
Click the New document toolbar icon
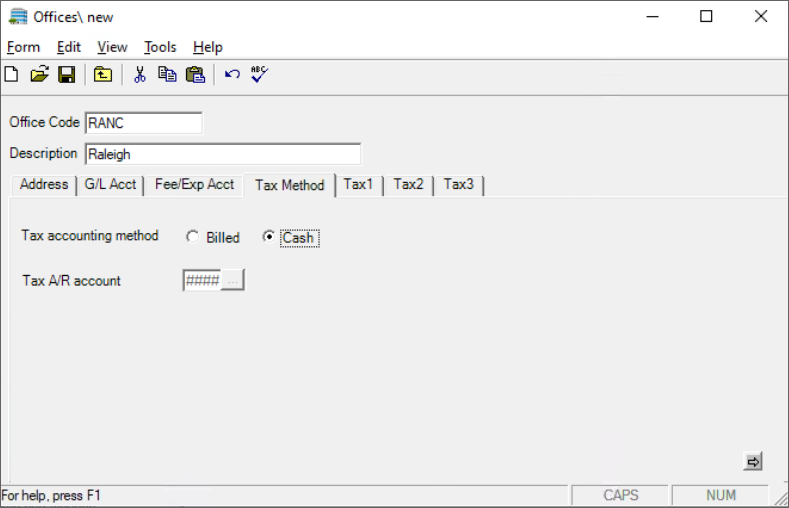(x=11, y=75)
